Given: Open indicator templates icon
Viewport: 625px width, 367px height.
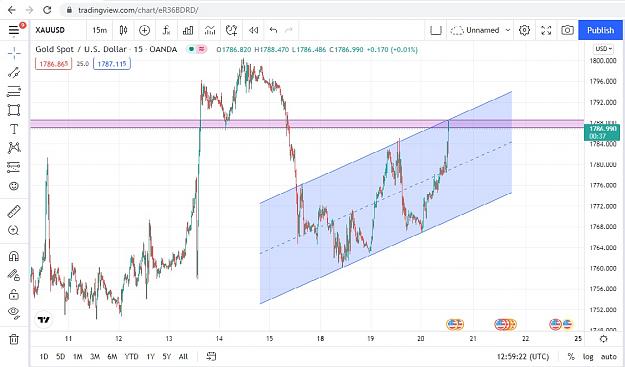Looking at the screenshot, I should (210, 30).
